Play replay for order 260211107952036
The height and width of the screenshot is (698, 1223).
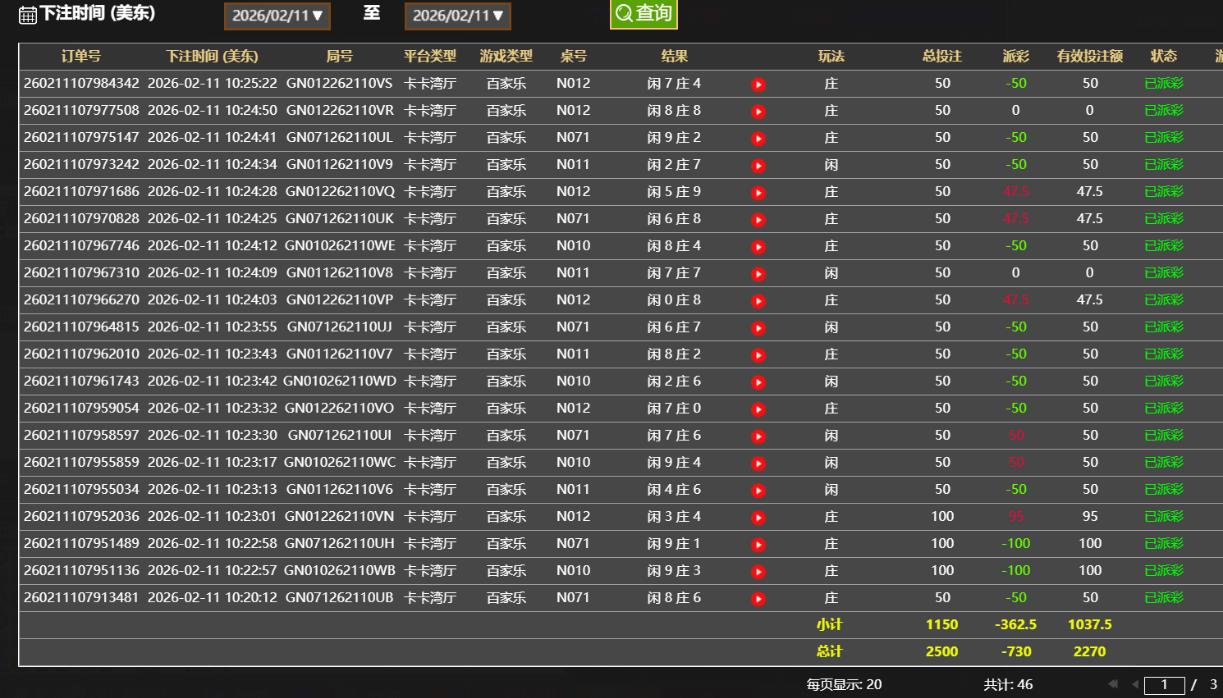point(758,517)
